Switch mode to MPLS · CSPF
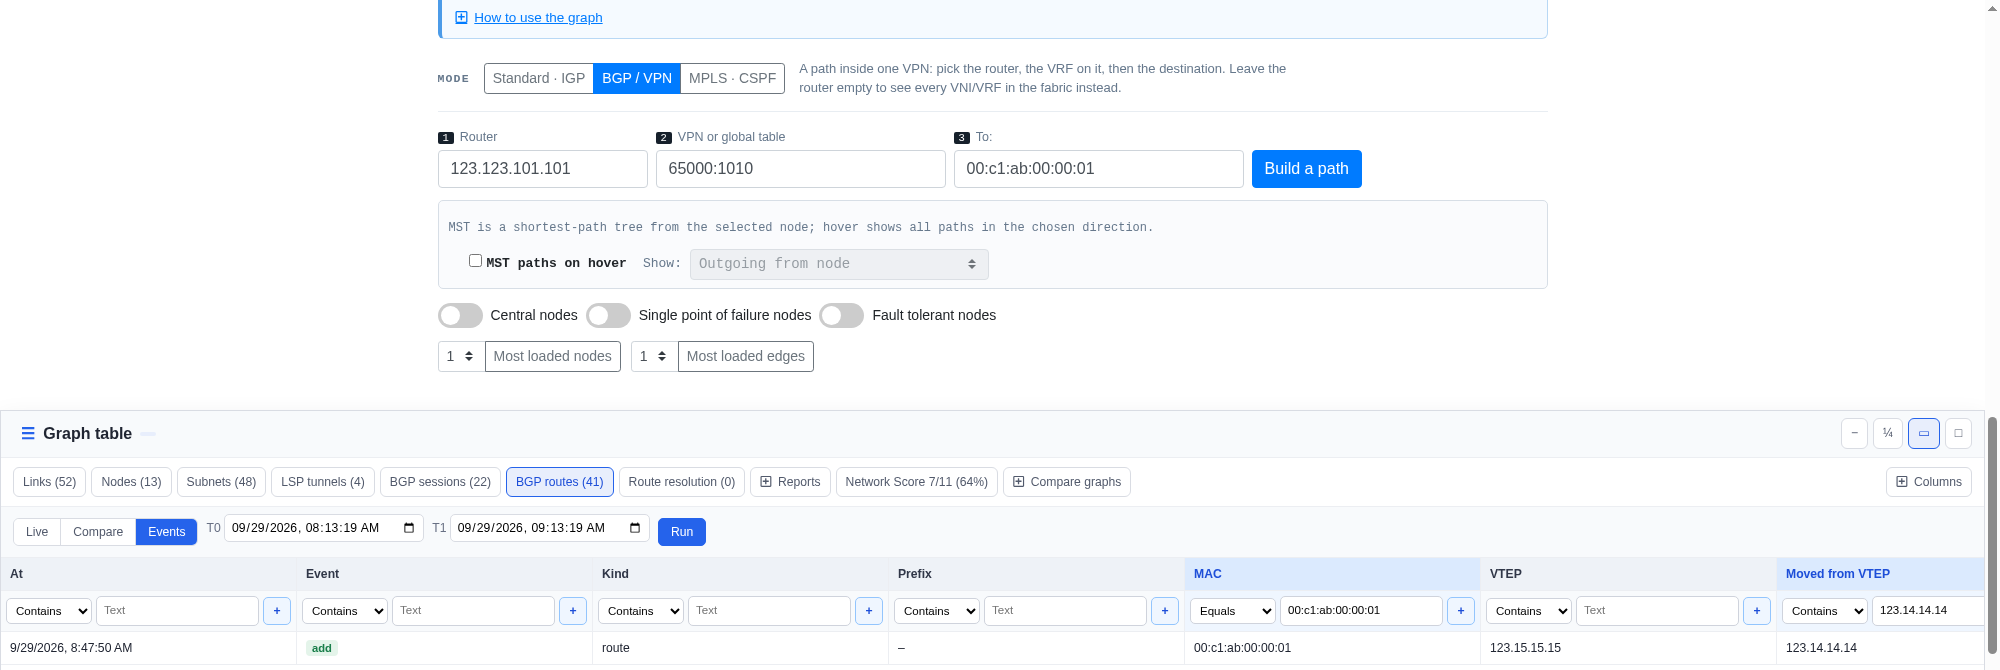The width and height of the screenshot is (2000, 670). [x=732, y=78]
